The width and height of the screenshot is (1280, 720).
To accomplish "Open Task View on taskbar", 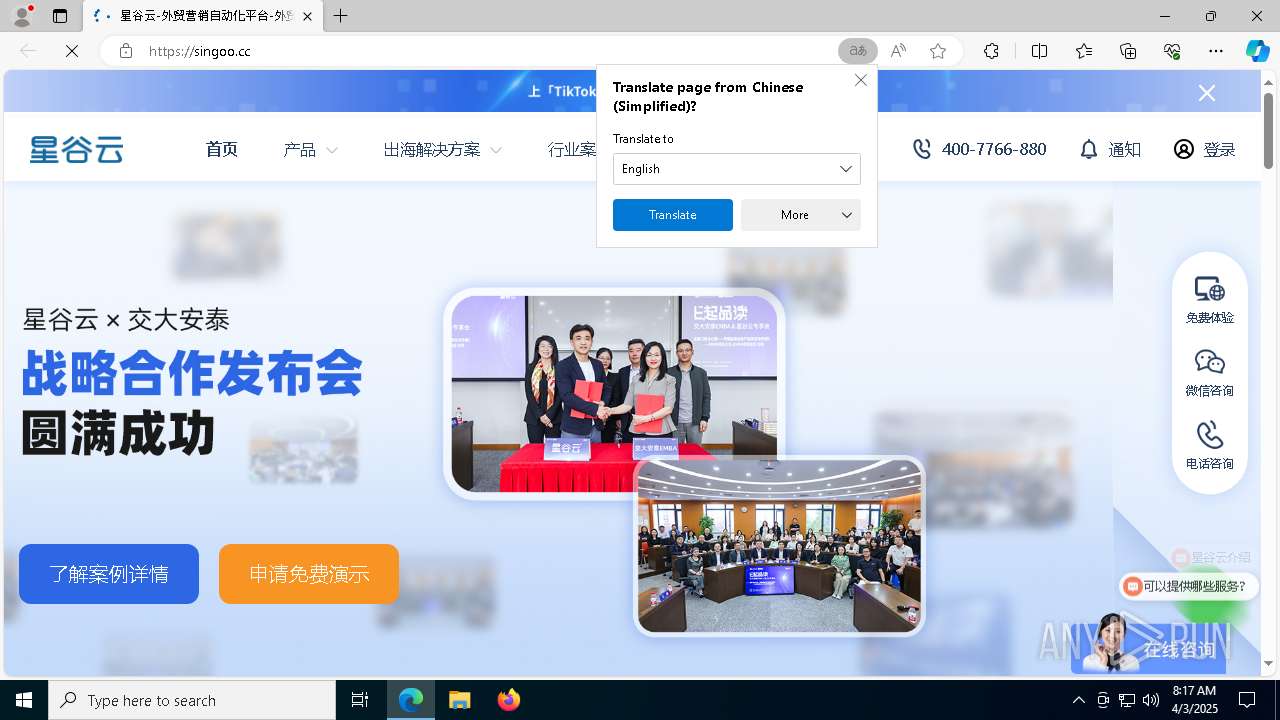I will [360, 700].
